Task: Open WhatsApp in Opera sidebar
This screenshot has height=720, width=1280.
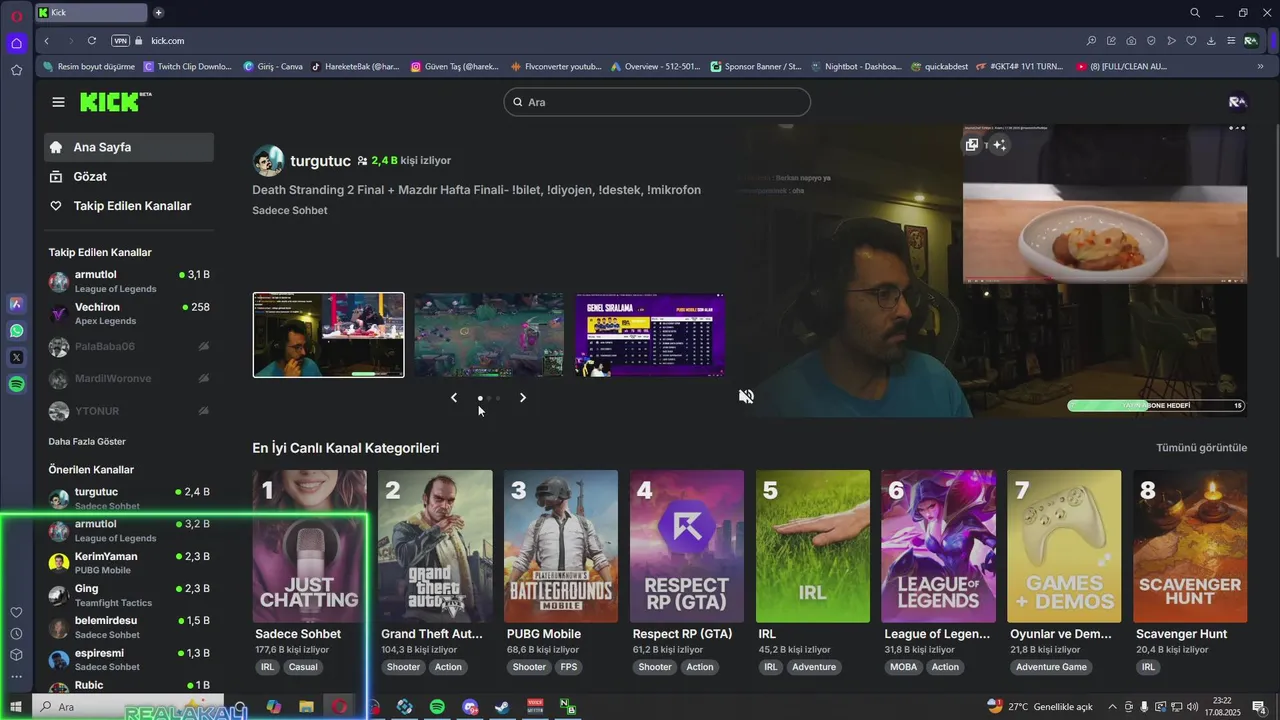Action: coord(16,330)
